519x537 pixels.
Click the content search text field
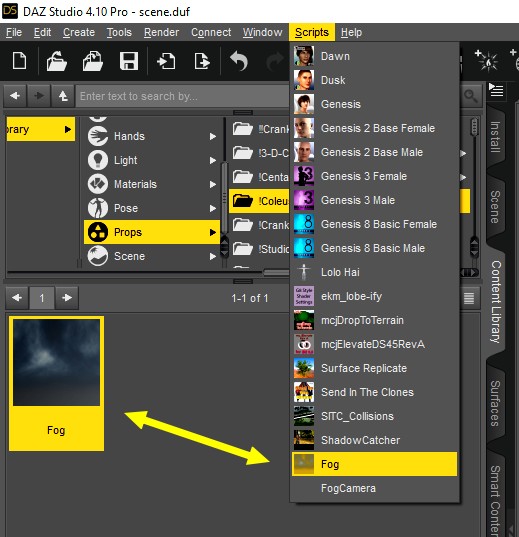[183, 96]
